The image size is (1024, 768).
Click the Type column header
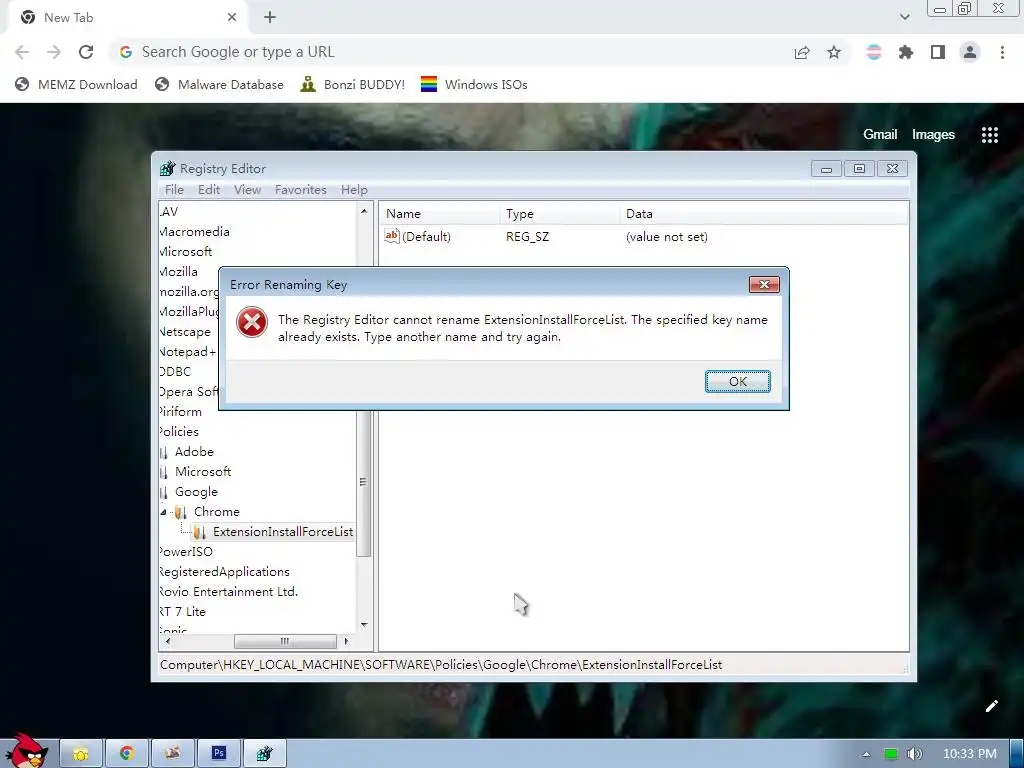559,214
